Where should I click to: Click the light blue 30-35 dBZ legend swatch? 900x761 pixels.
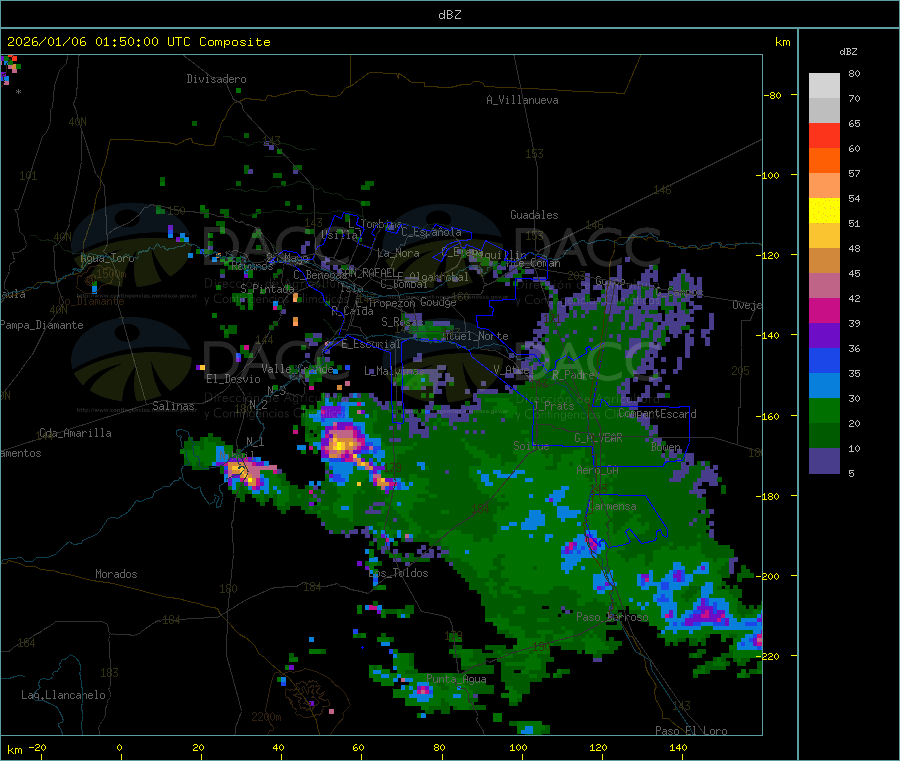point(824,385)
